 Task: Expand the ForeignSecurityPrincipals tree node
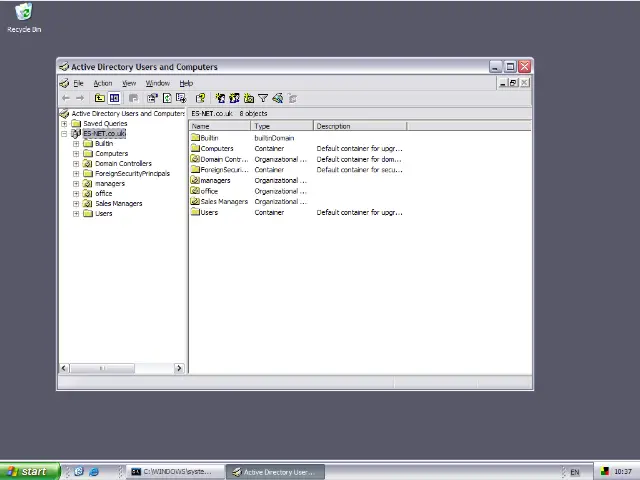[76, 173]
